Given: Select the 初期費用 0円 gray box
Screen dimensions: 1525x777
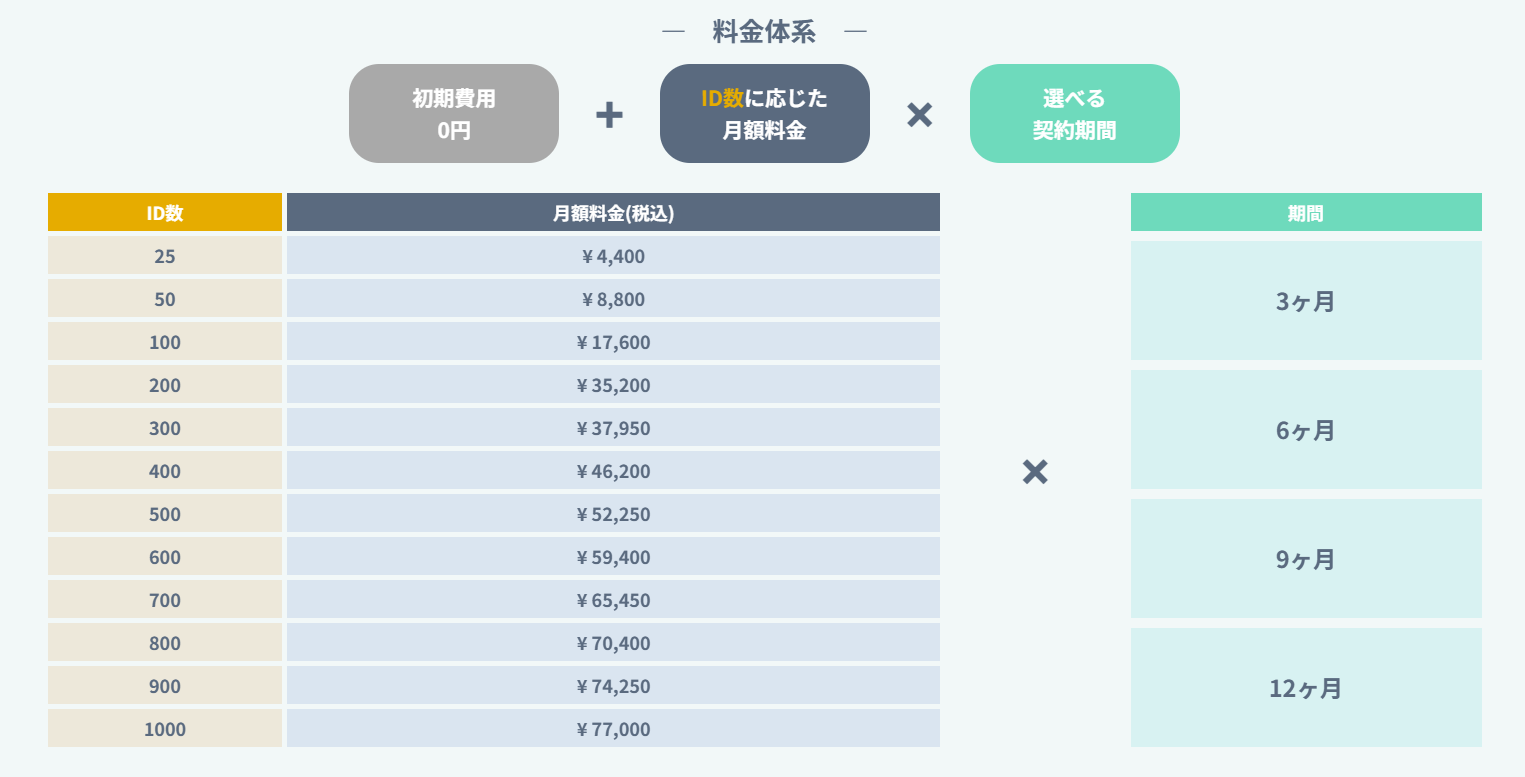Looking at the screenshot, I should 454,114.
